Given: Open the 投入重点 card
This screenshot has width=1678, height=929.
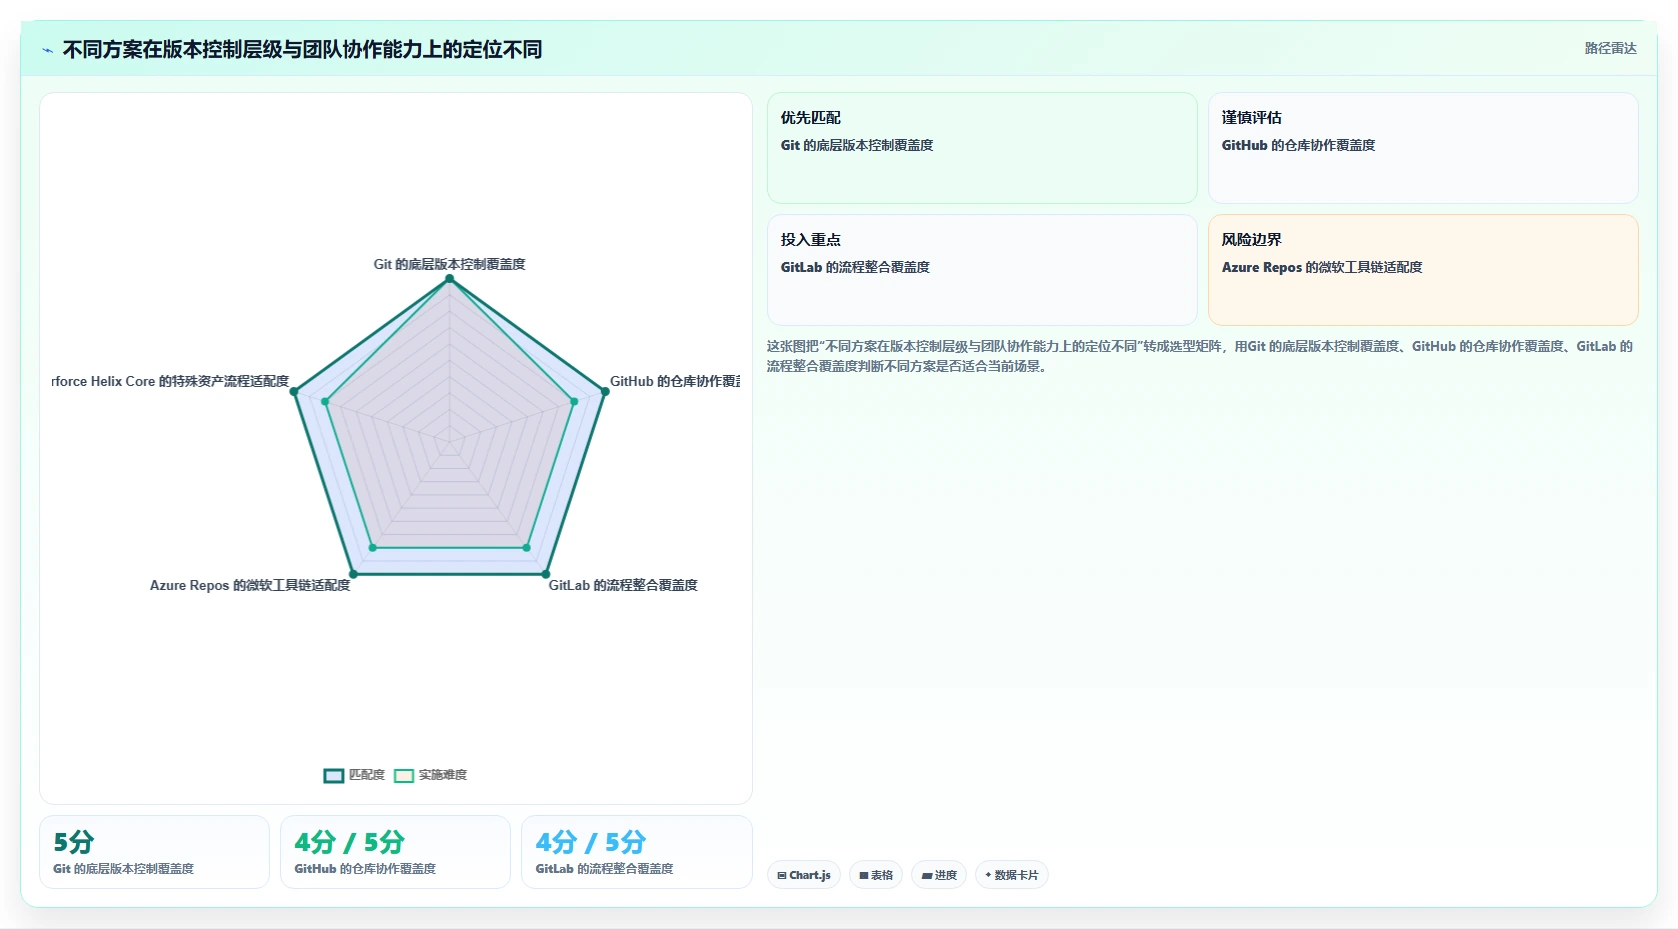Looking at the screenshot, I should click(982, 270).
